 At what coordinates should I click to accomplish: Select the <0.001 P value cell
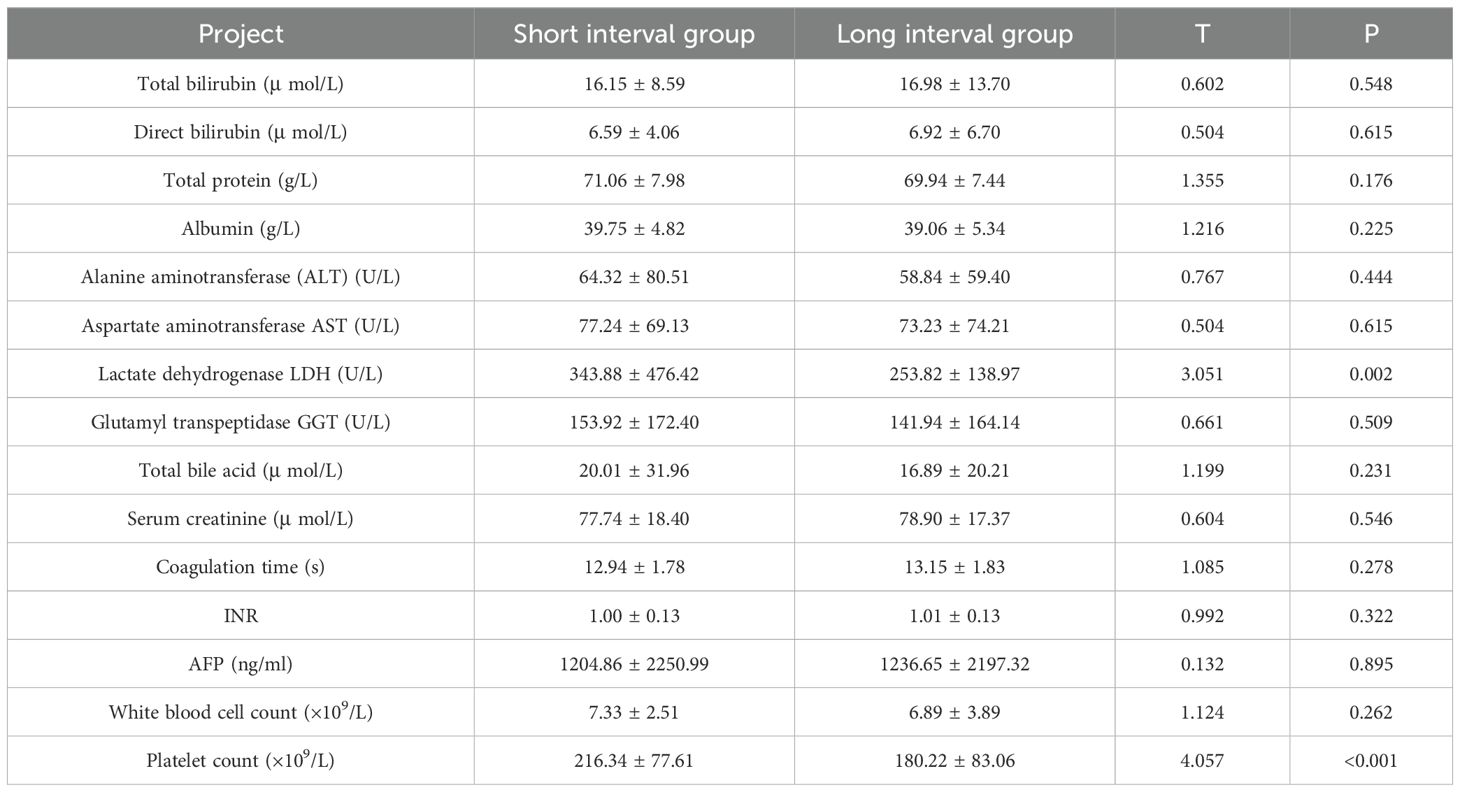pos(1371,761)
